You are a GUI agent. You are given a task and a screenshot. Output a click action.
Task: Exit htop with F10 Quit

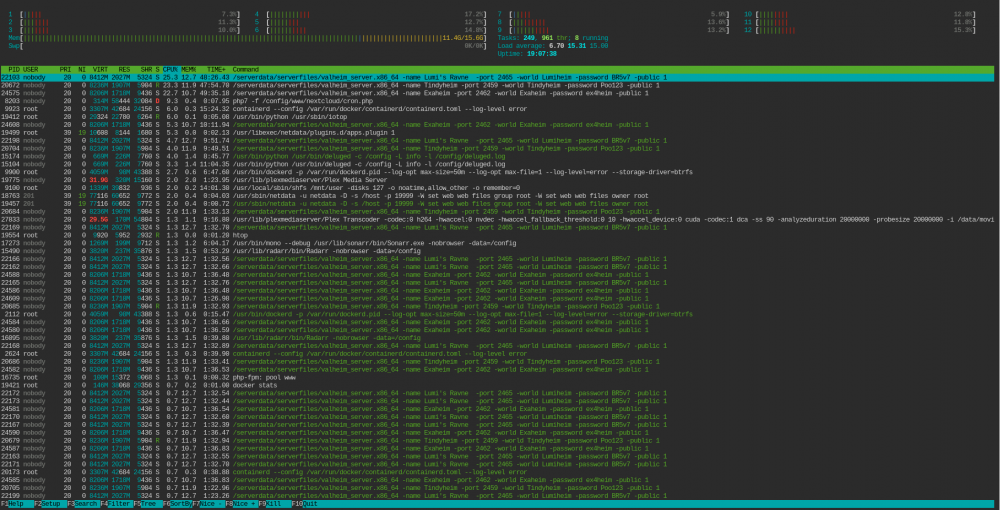click(x=305, y=504)
